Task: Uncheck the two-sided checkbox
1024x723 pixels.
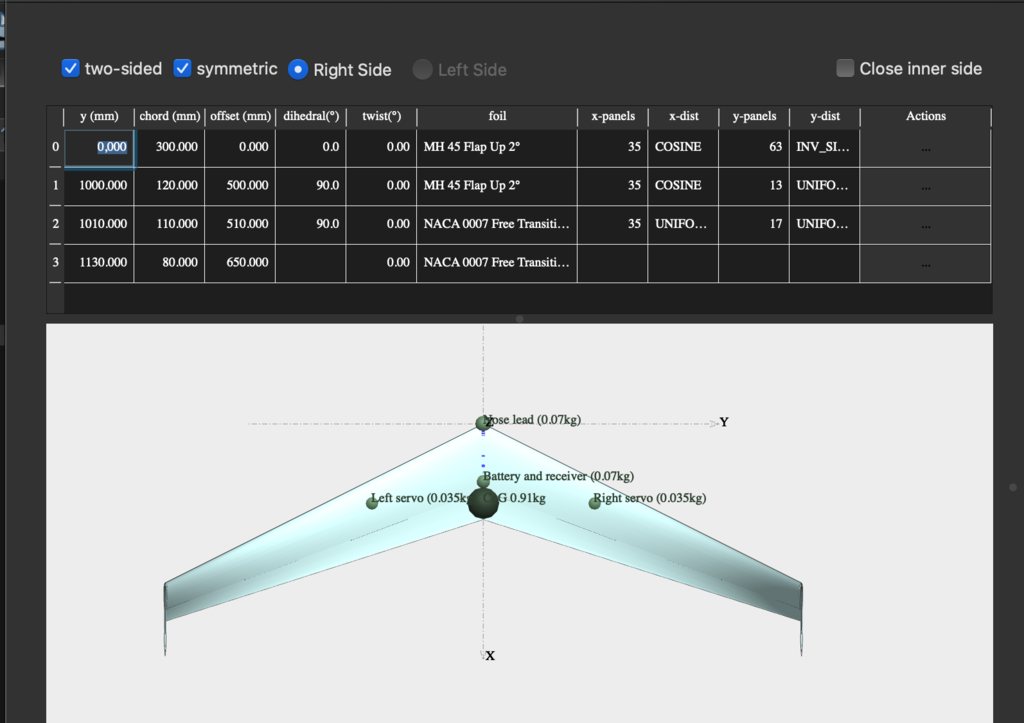Action: [x=71, y=68]
